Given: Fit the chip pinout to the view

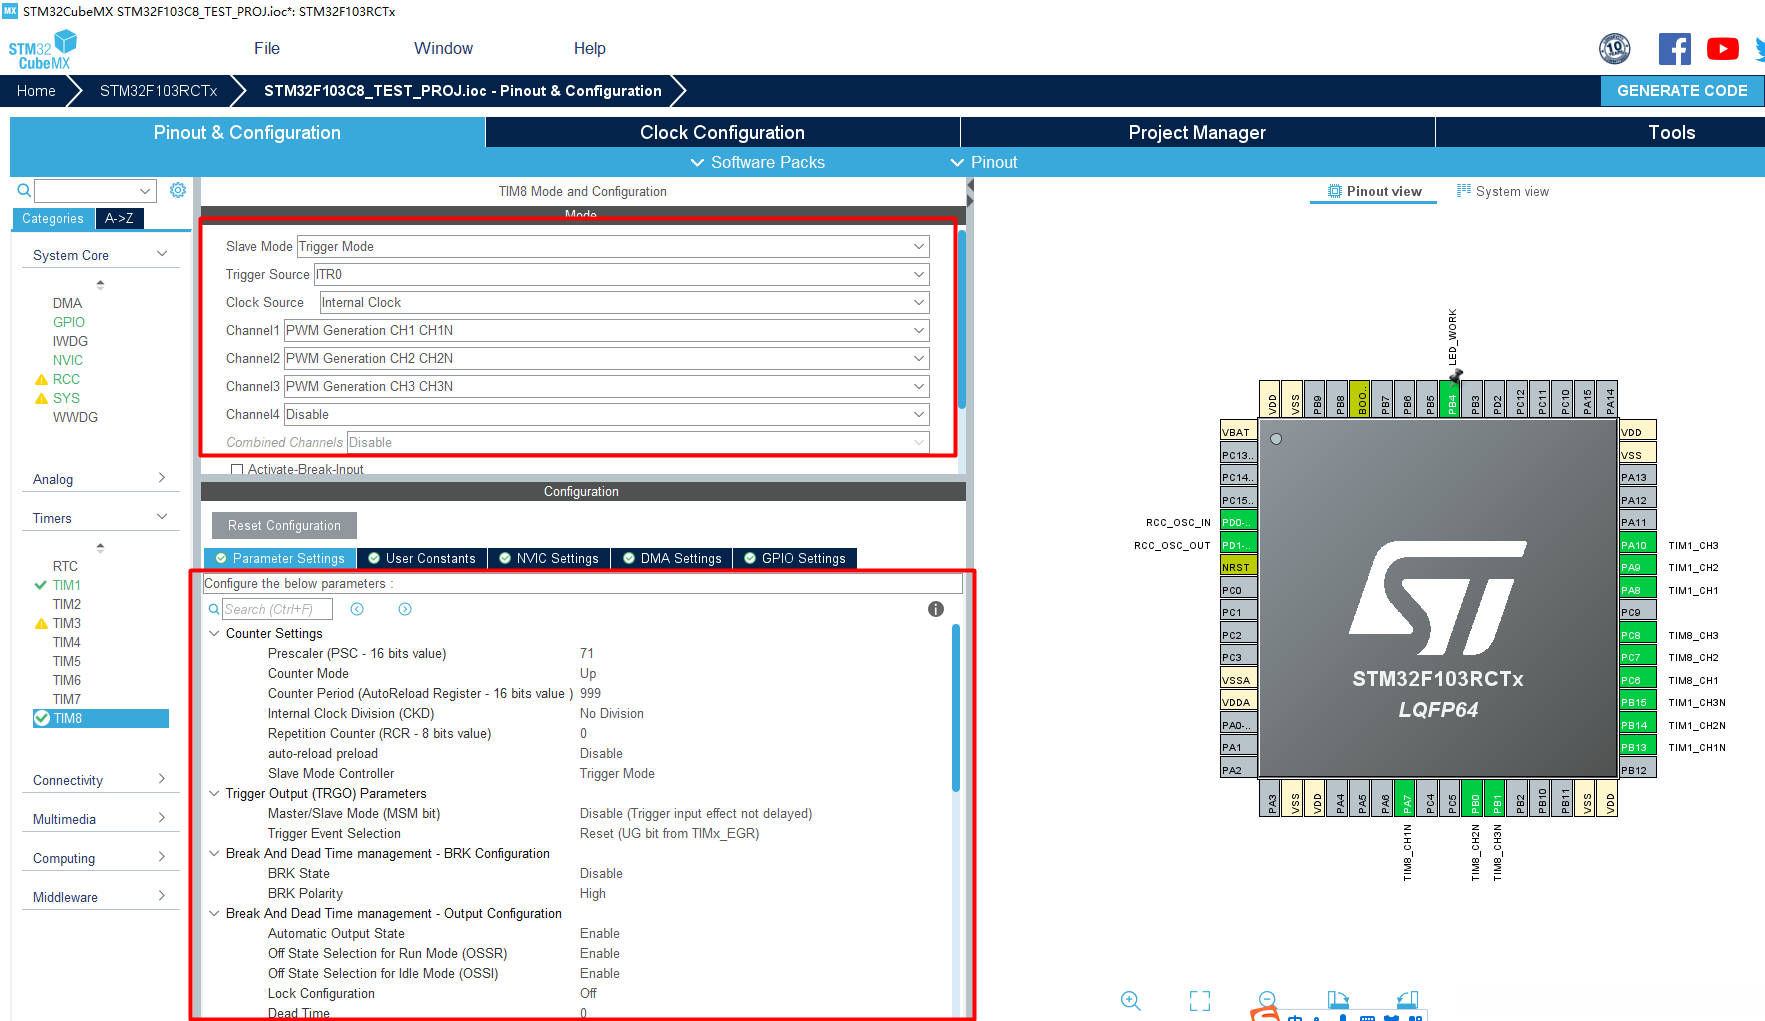Looking at the screenshot, I should (x=1200, y=1001).
